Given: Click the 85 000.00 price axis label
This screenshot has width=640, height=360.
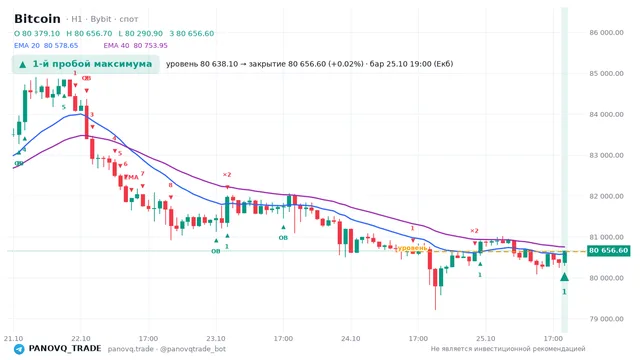Looking at the screenshot, I should [x=607, y=73].
